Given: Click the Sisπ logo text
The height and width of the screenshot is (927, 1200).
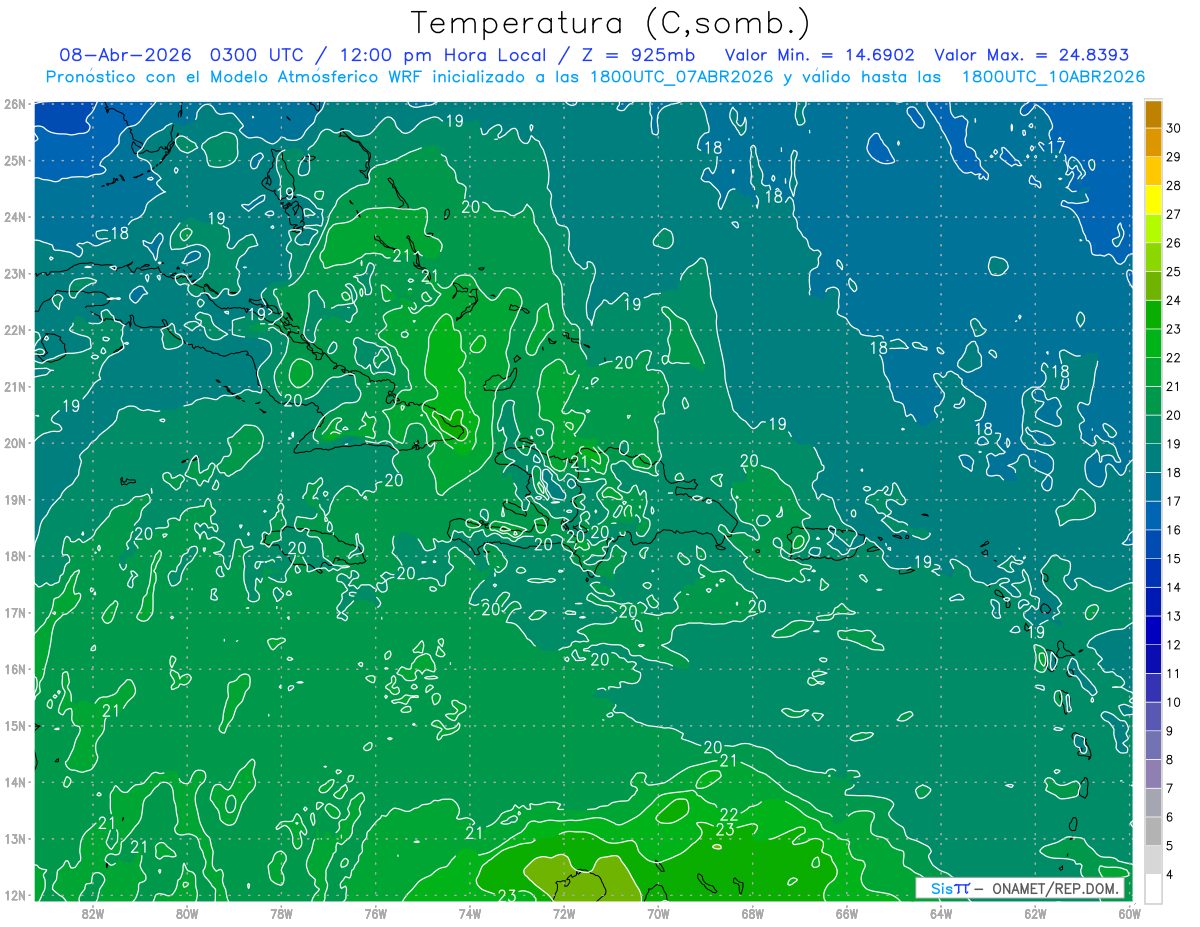Looking at the screenshot, I should [x=949, y=888].
